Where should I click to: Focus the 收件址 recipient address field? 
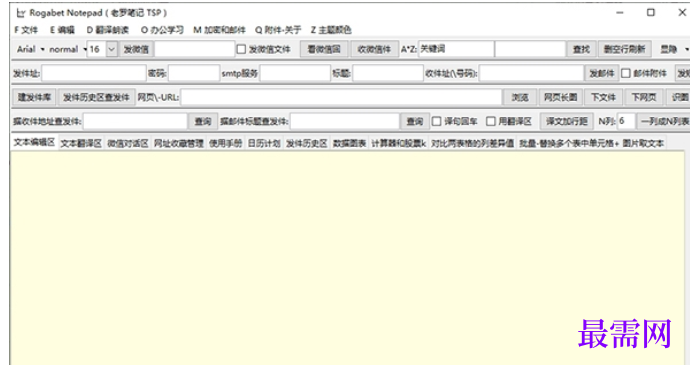[x=531, y=74]
